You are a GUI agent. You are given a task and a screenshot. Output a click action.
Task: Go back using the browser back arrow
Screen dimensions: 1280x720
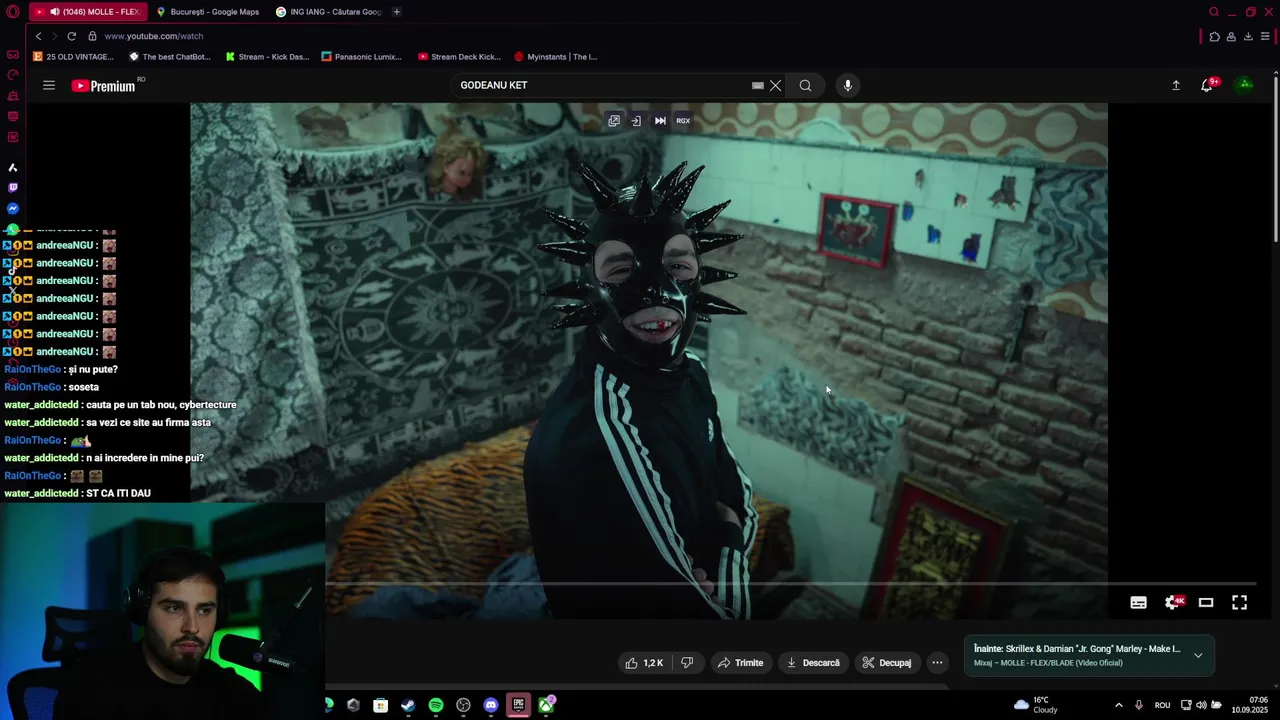38,36
